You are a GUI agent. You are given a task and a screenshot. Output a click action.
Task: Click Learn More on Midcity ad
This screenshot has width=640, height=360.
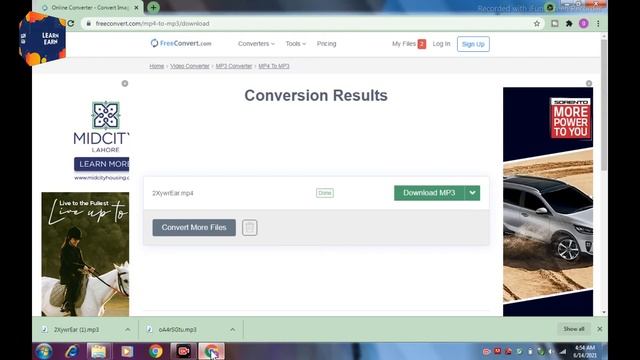(102, 164)
